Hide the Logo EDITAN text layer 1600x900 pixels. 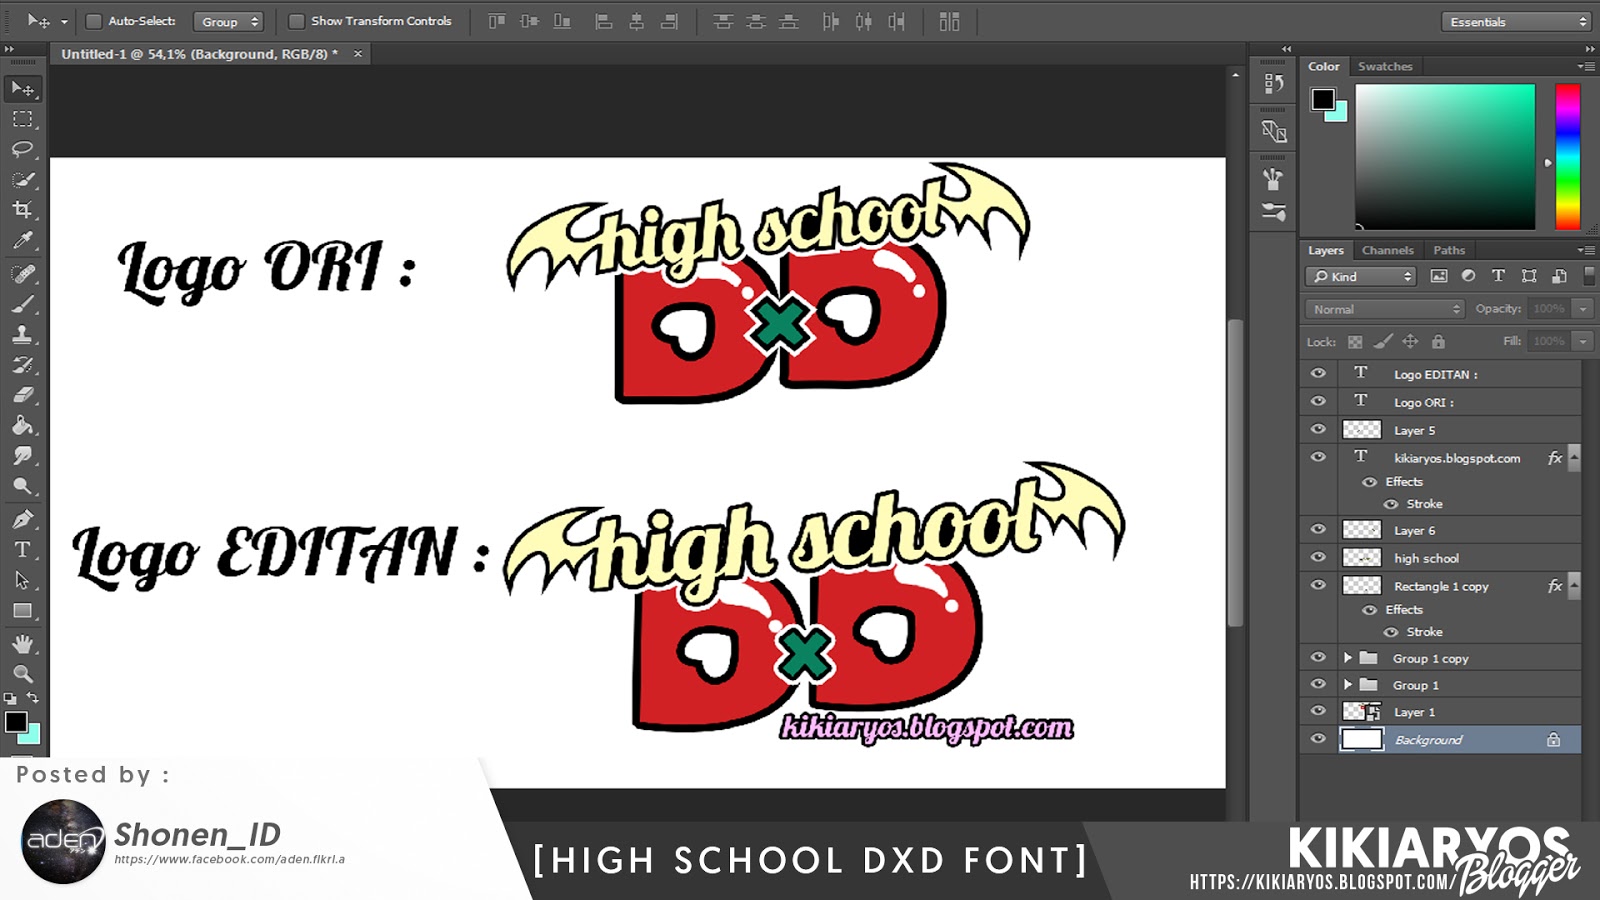click(1318, 373)
